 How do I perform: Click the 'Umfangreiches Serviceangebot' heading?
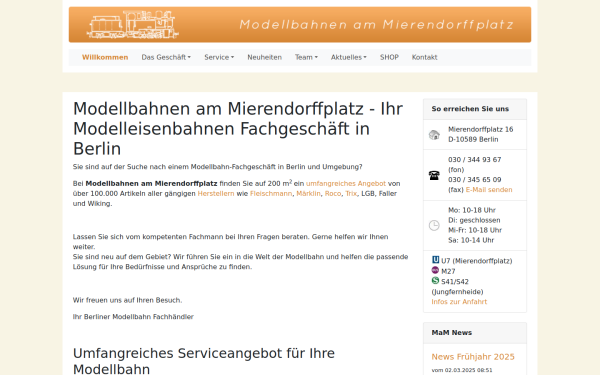coord(204,361)
